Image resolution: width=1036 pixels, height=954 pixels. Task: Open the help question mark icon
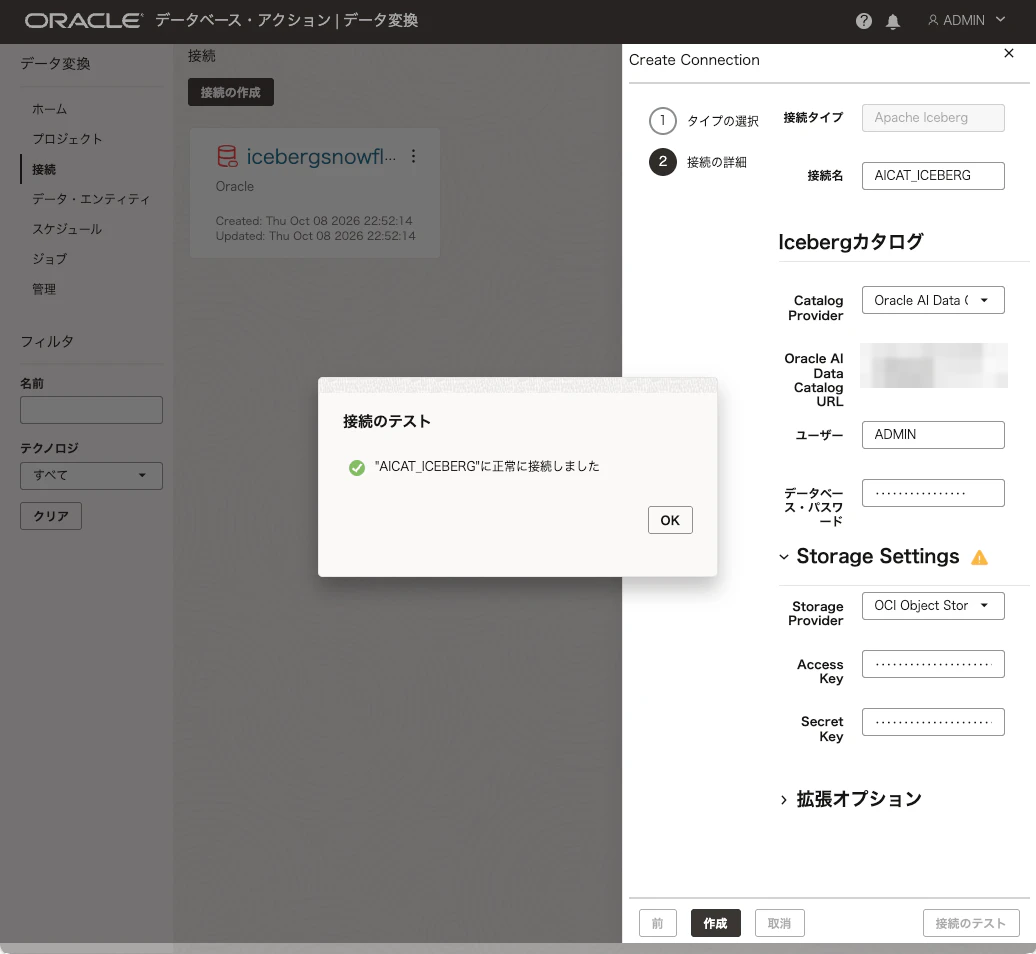[x=864, y=21]
